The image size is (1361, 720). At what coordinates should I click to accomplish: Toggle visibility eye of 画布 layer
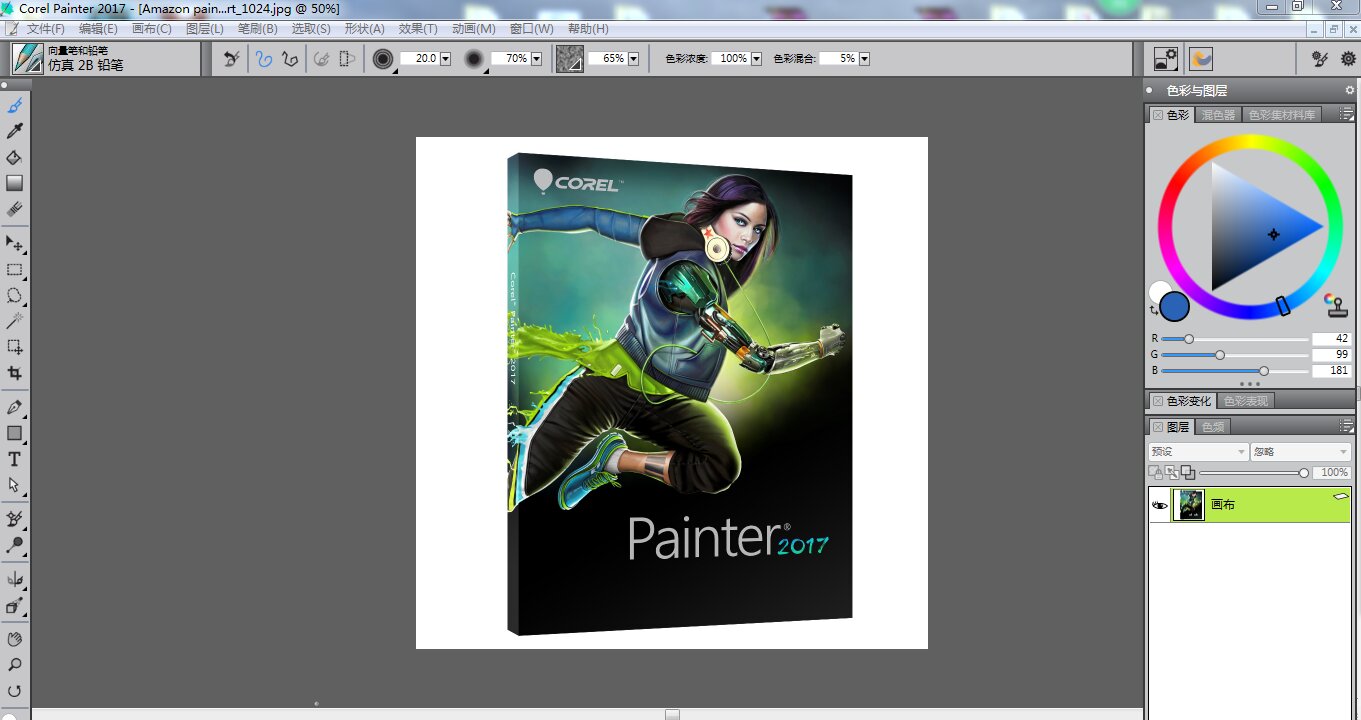1160,505
